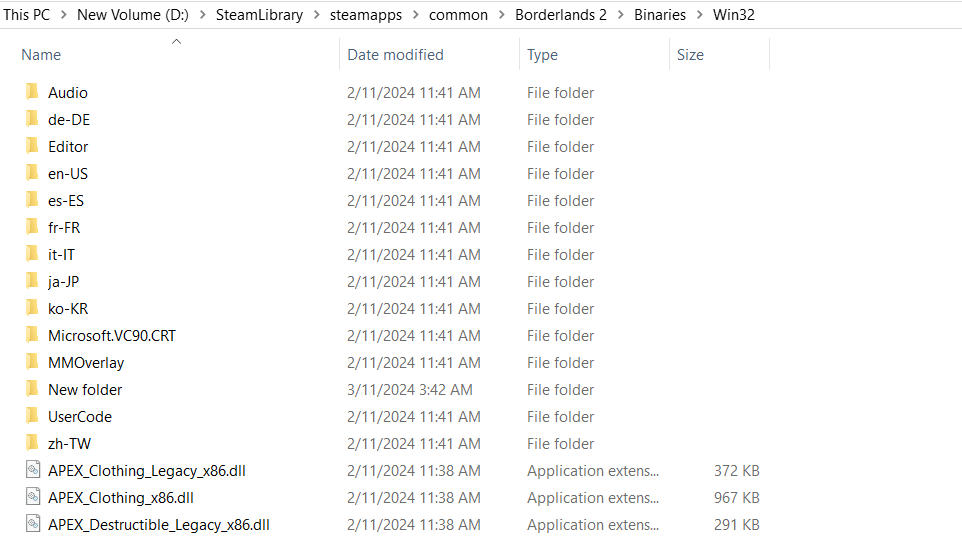Select the es-ES folder name
This screenshot has height=538, width=962.
coord(66,201)
